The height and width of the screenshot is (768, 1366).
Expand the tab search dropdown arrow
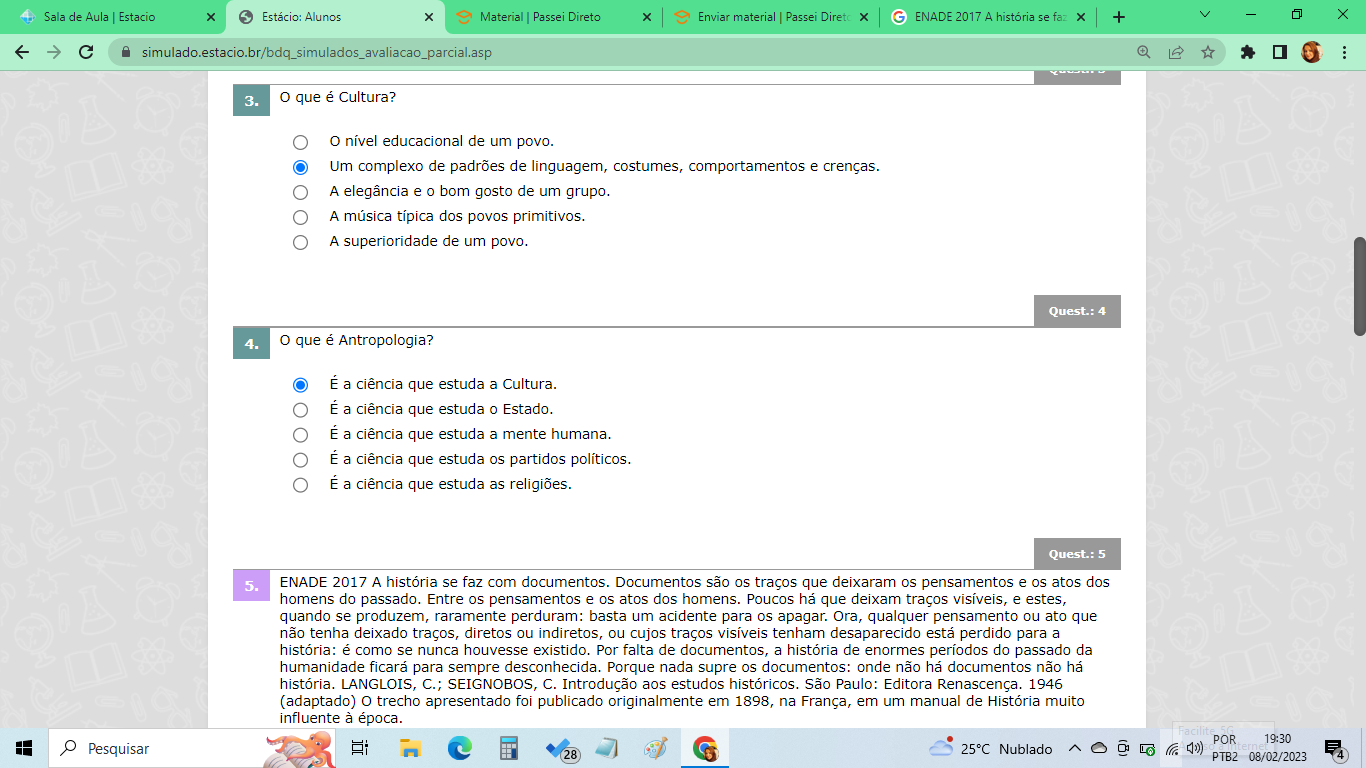click(x=1204, y=16)
